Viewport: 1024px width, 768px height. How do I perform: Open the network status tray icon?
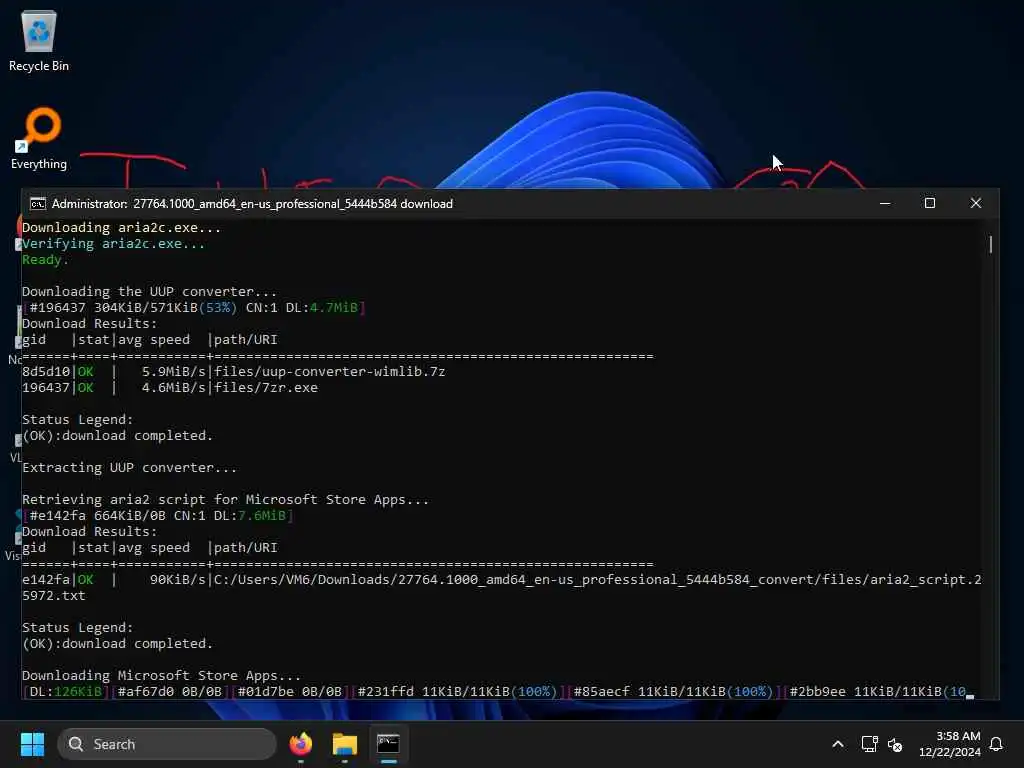pyautogui.click(x=869, y=744)
